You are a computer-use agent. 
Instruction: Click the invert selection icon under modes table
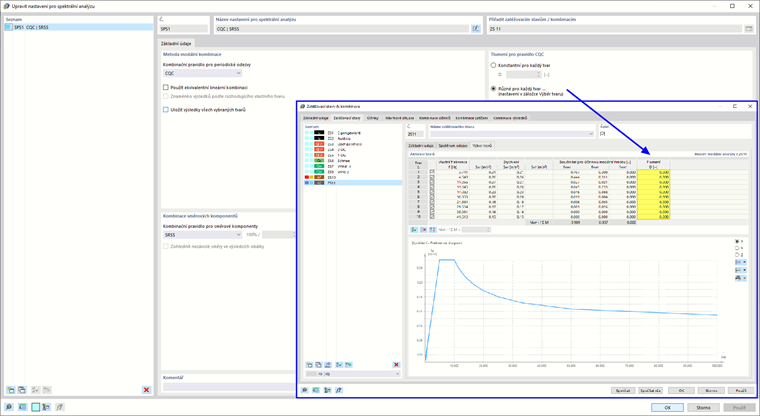[x=432, y=229]
